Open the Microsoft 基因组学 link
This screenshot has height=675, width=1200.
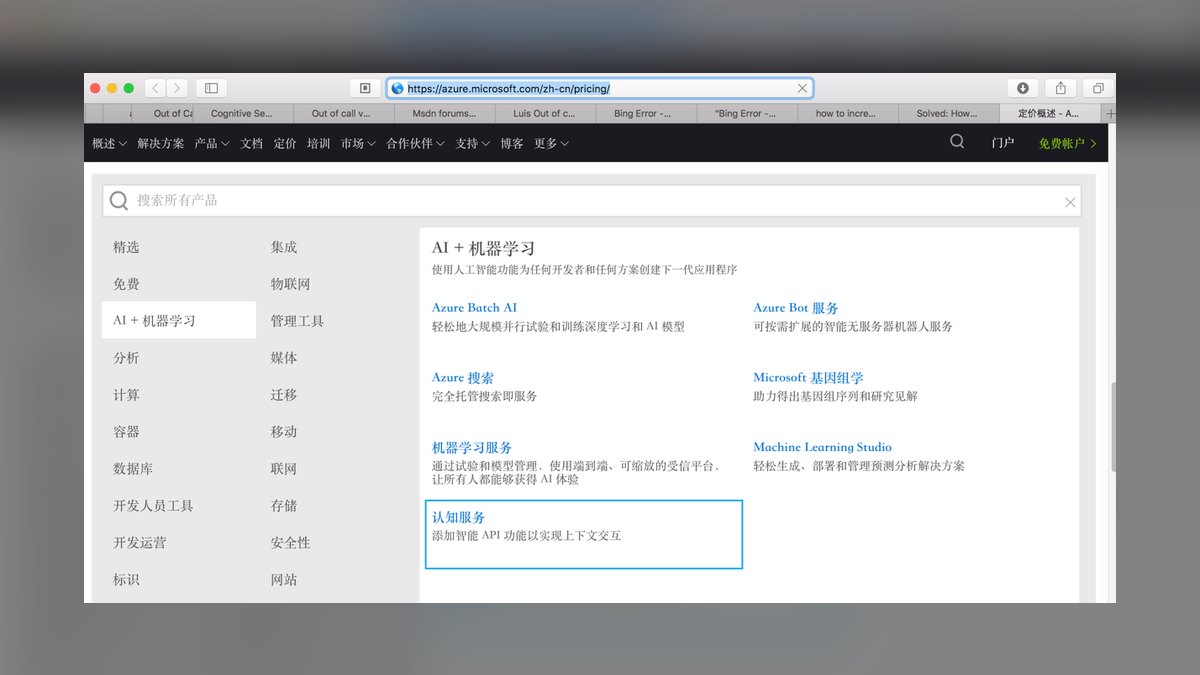pos(808,378)
